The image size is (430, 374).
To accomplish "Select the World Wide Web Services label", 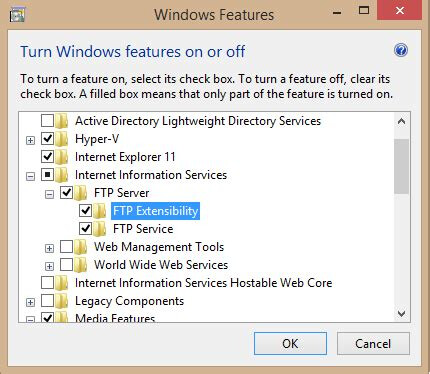I will click(x=161, y=265).
